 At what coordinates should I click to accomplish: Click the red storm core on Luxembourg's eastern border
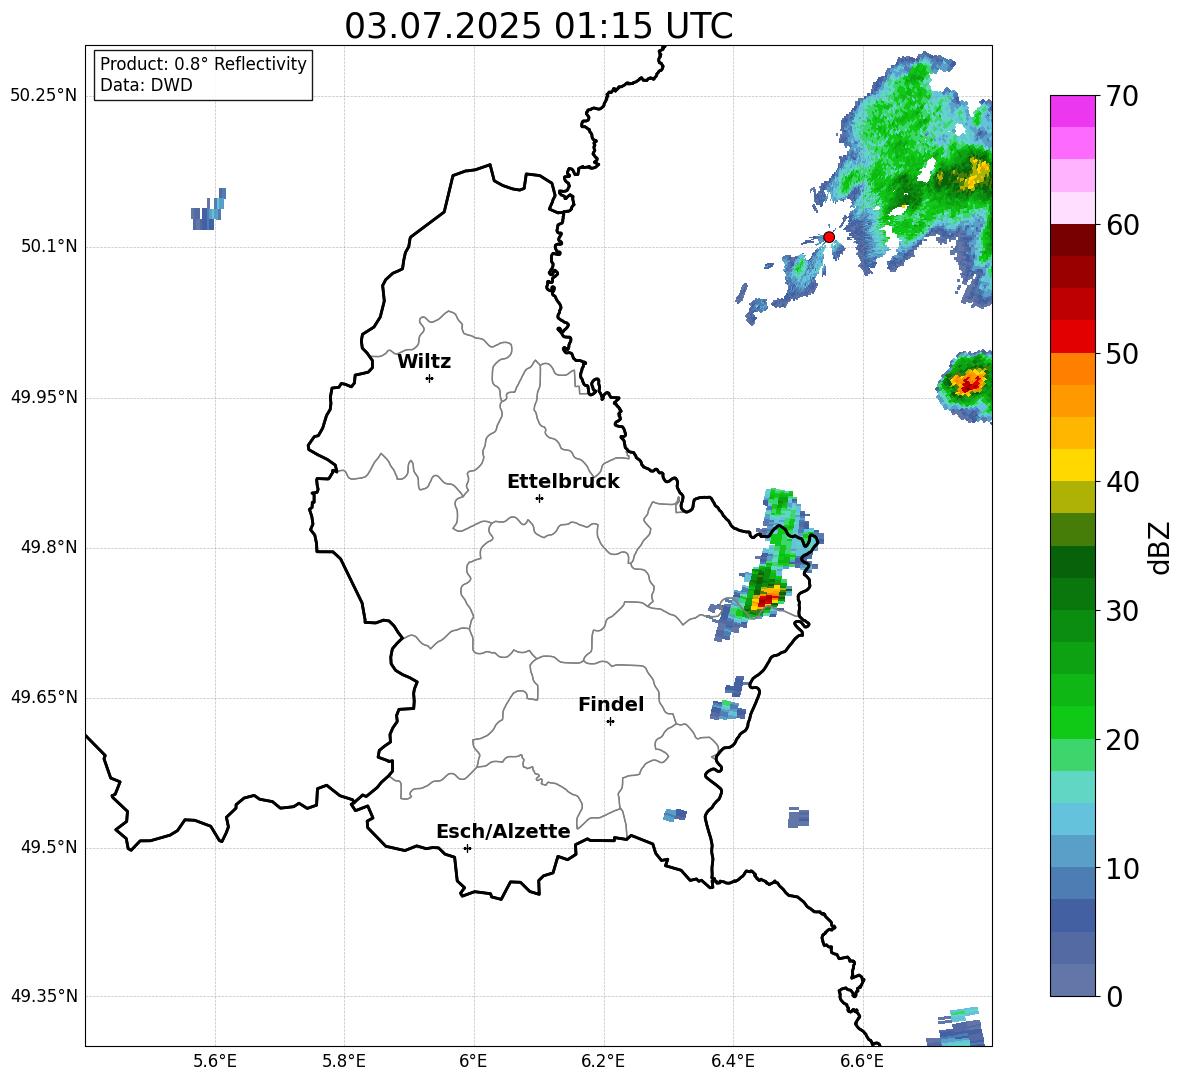(x=766, y=600)
